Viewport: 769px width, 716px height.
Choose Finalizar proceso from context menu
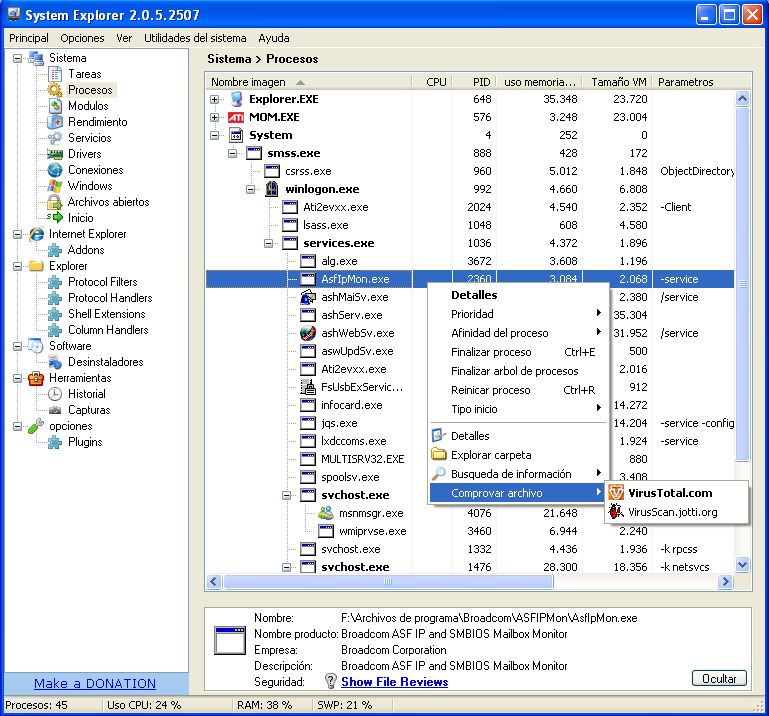519,352
